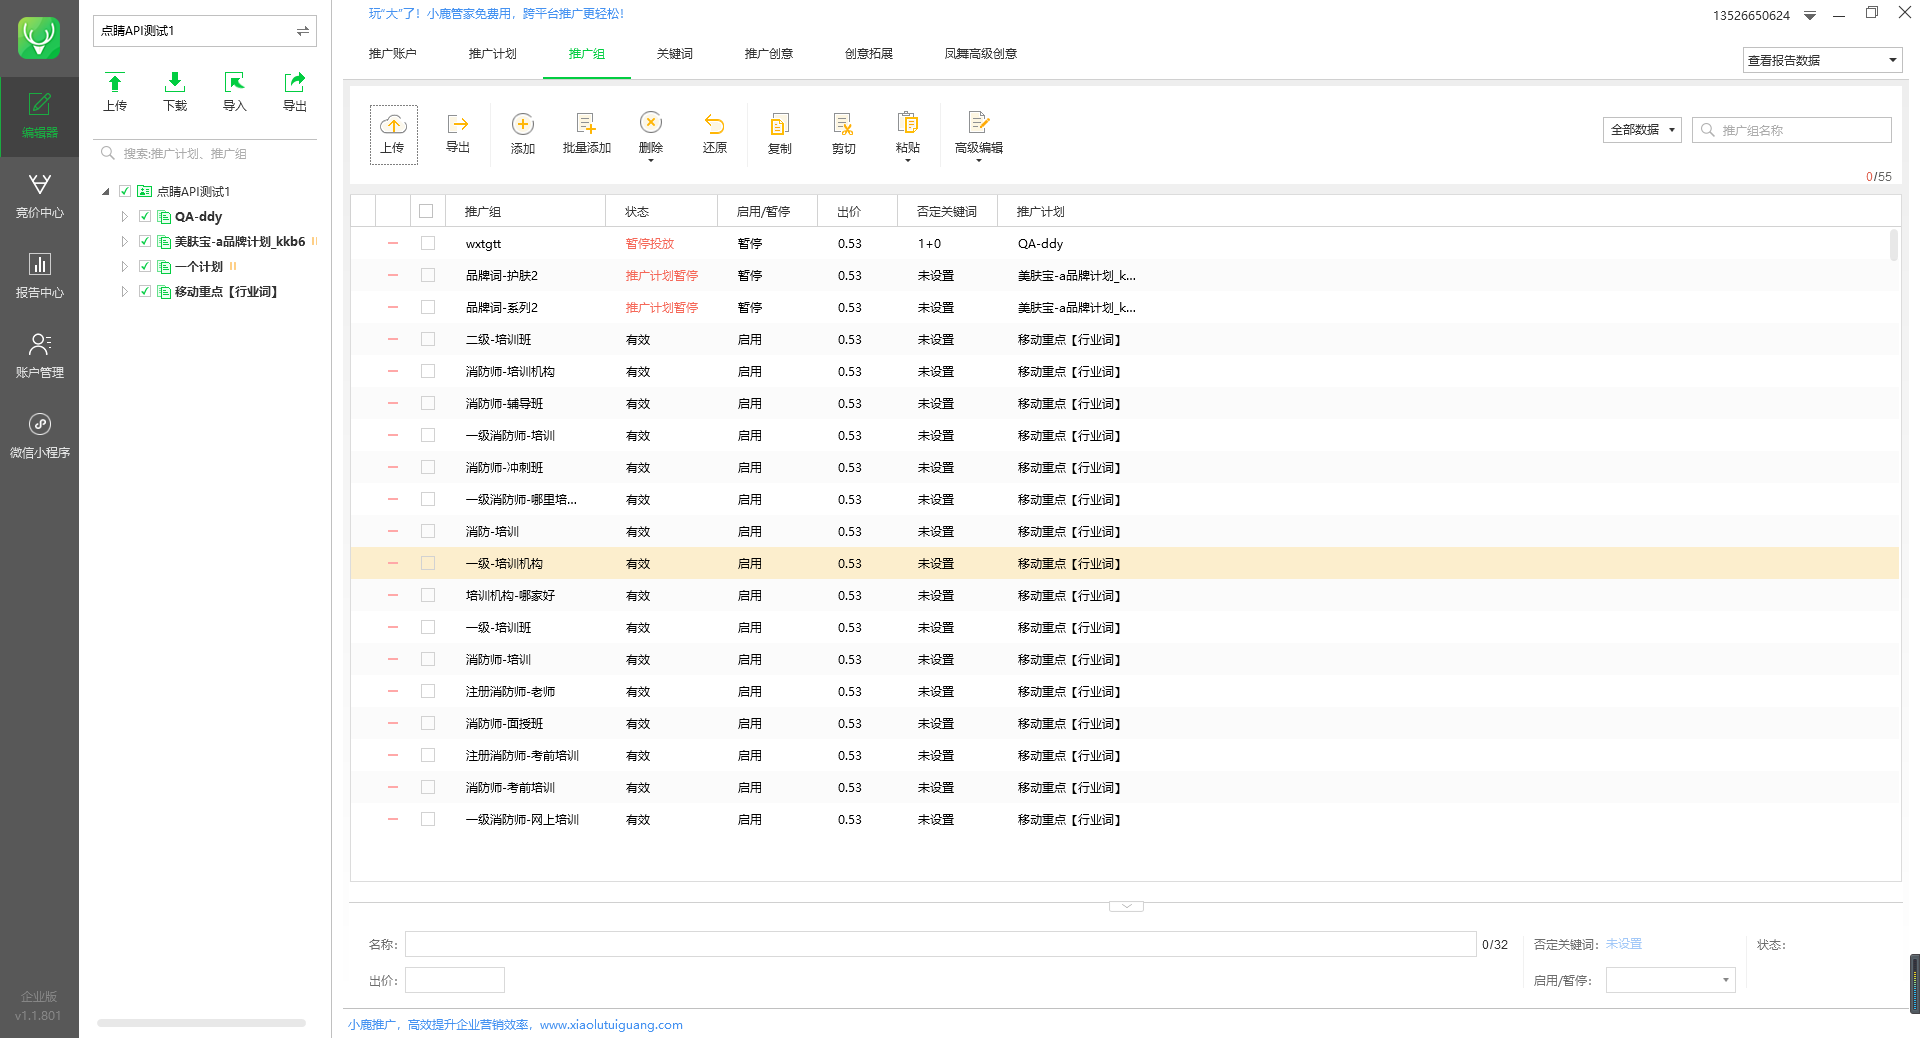The width and height of the screenshot is (1920, 1038).
Task: Click the restore undo icon
Action: pos(714,123)
